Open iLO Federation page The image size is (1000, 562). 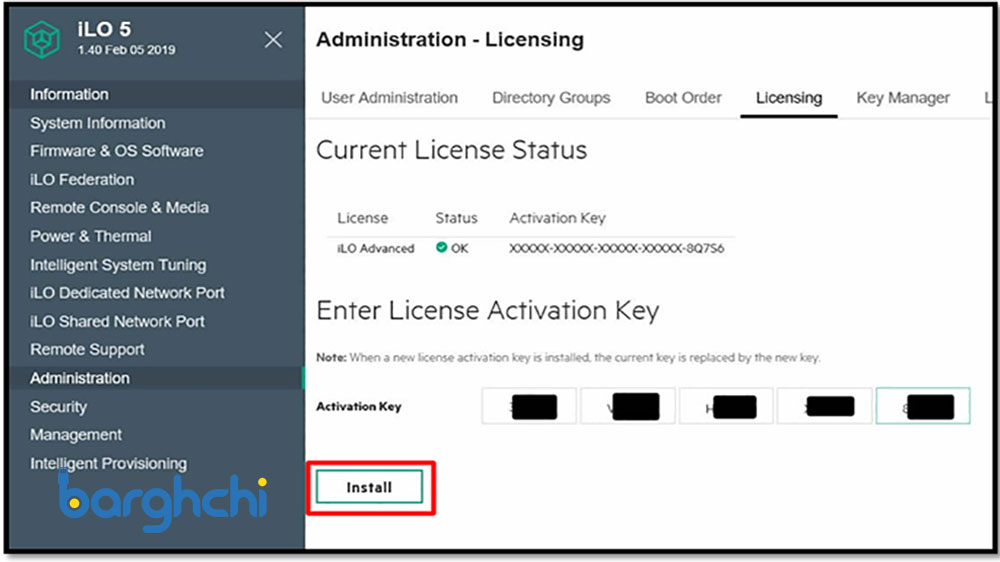click(82, 180)
